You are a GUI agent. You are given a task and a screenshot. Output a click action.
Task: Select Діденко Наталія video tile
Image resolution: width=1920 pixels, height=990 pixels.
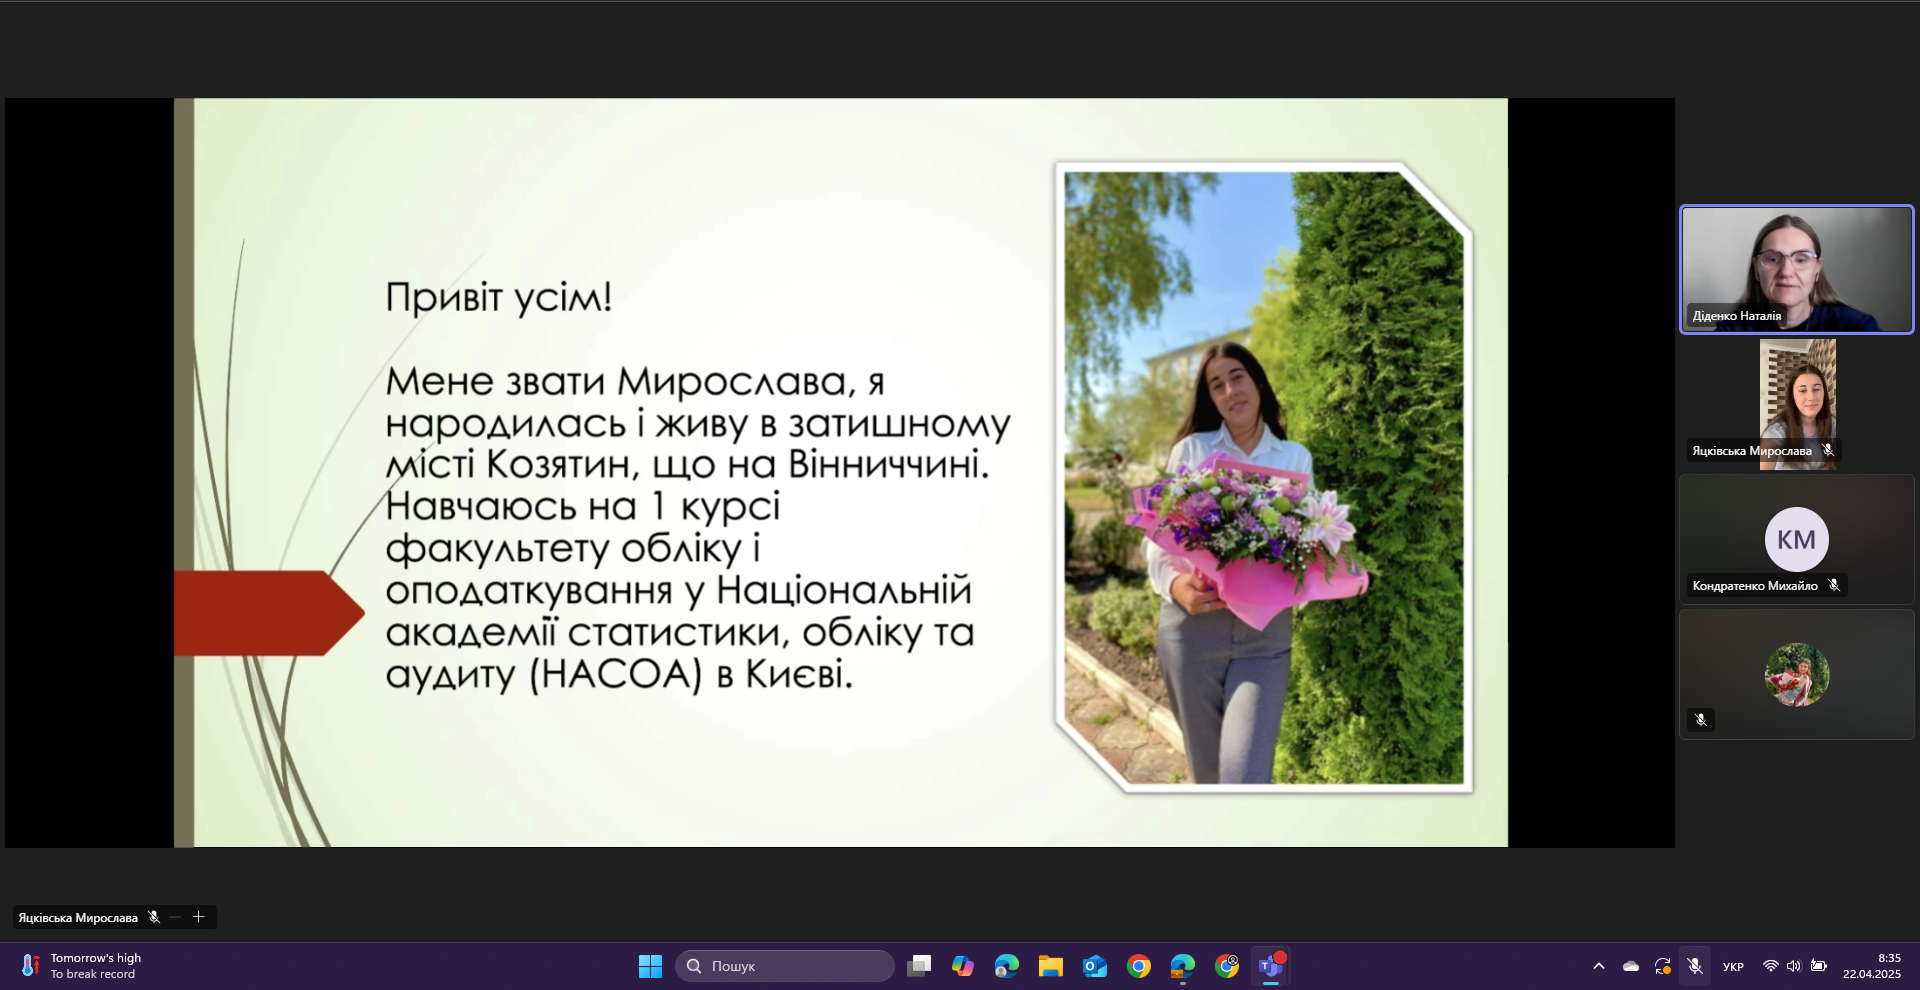pos(1796,269)
